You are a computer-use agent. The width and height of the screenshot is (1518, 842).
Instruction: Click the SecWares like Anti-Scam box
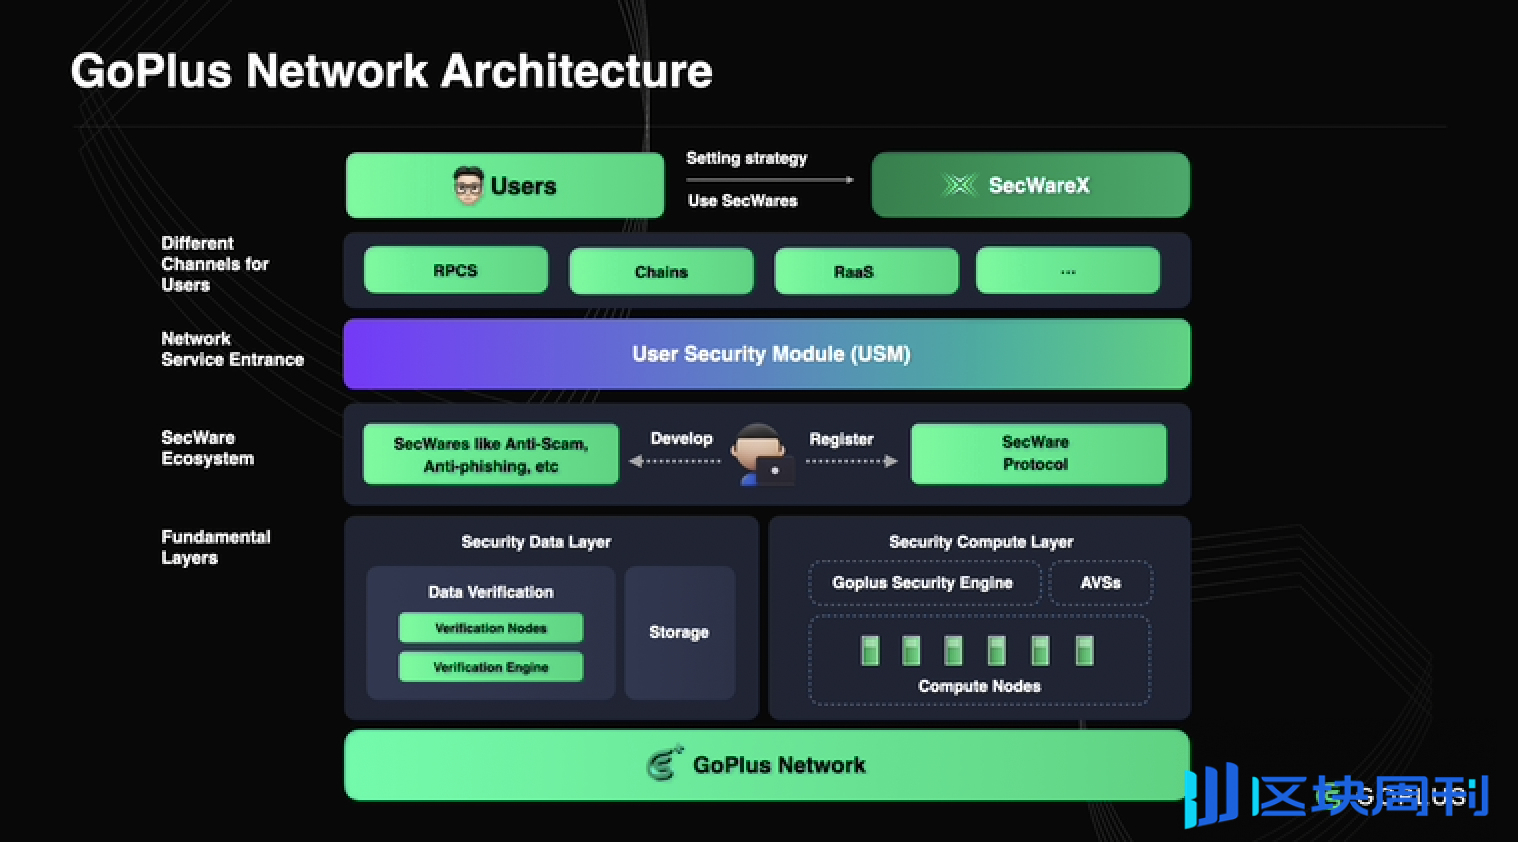pyautogui.click(x=491, y=454)
